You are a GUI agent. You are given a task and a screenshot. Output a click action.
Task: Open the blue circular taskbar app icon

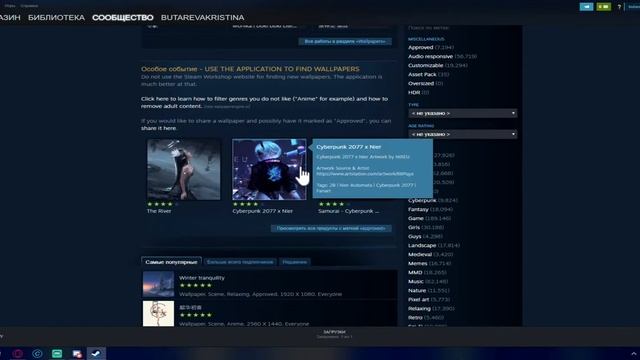pyautogui.click(x=37, y=353)
